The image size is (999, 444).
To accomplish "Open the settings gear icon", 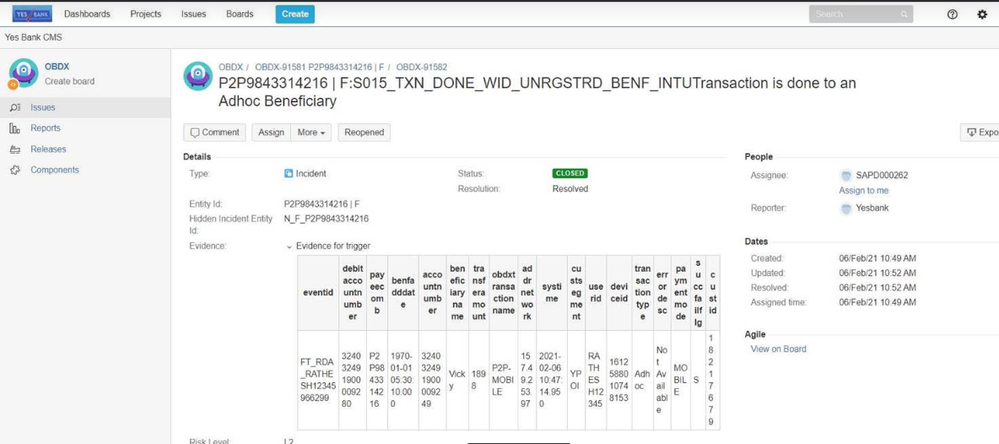I will pos(982,14).
